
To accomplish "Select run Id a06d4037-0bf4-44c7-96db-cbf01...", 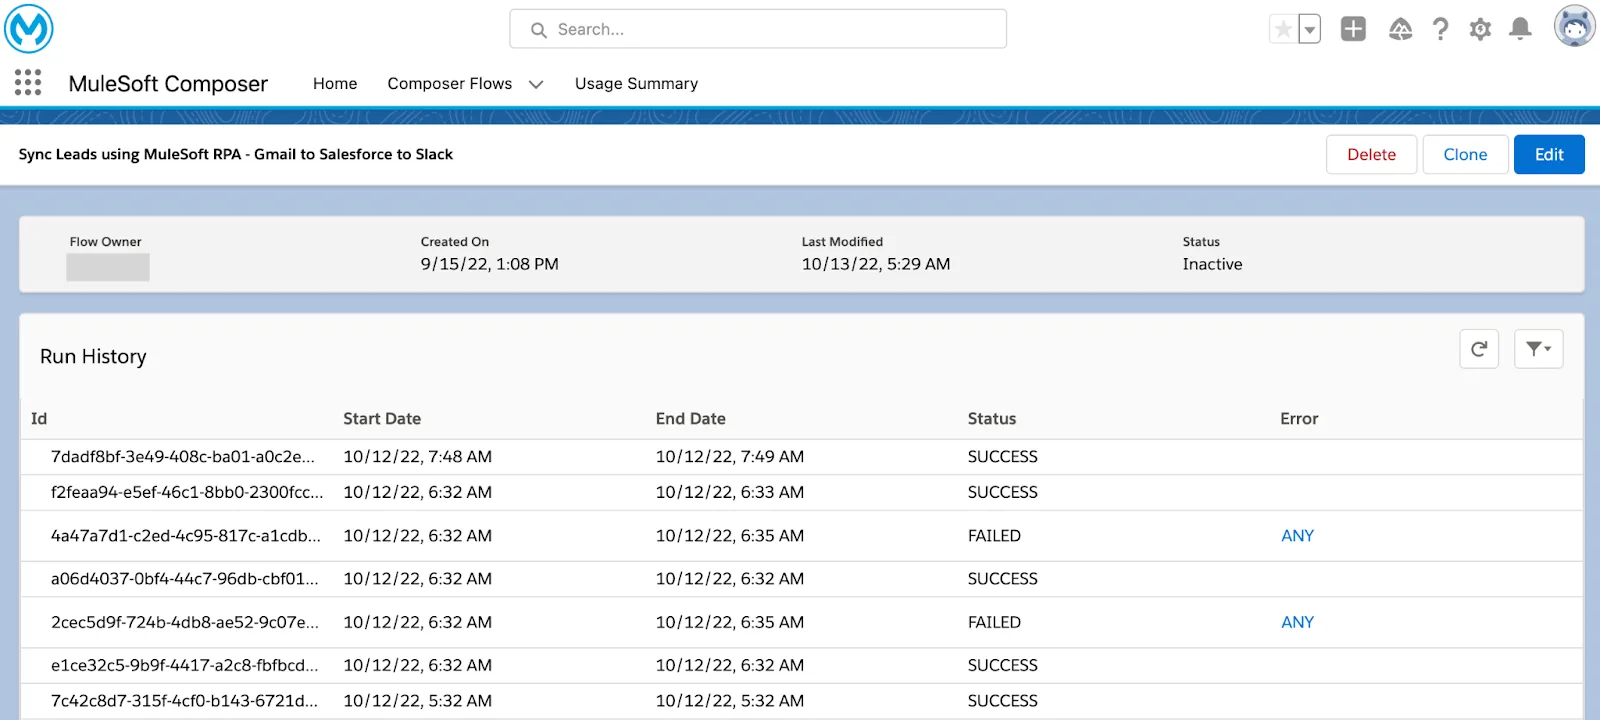I will tap(185, 579).
